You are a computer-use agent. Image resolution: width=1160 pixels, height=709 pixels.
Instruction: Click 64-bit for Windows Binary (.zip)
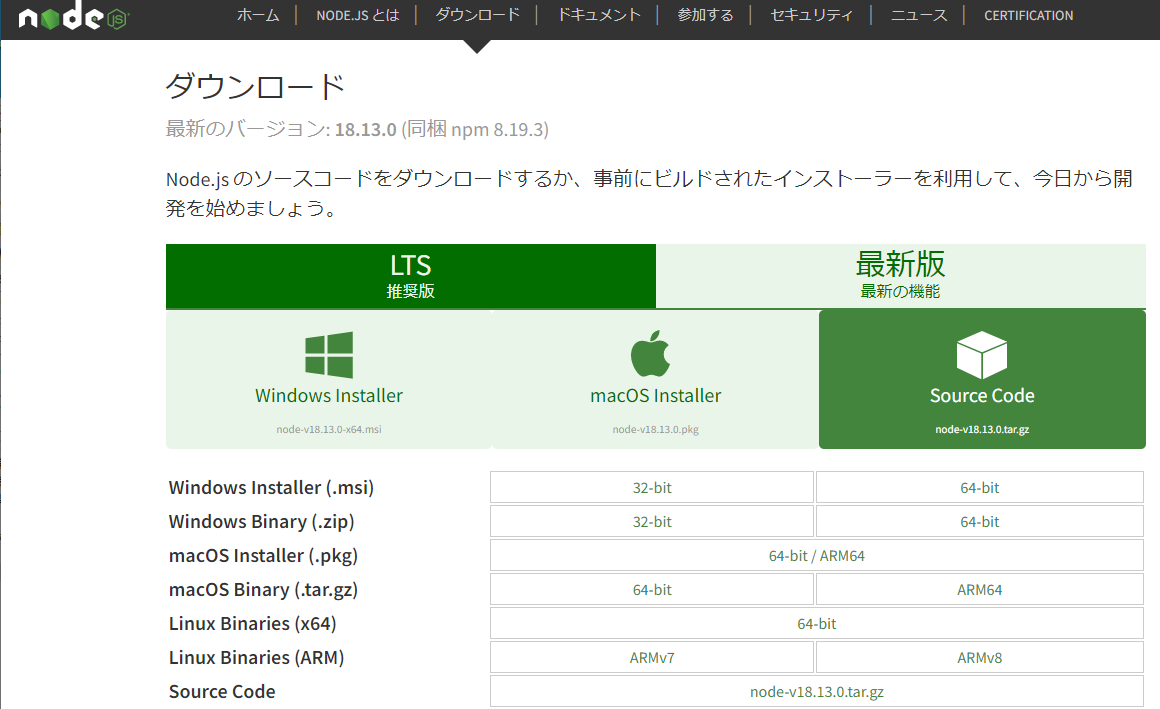(979, 522)
